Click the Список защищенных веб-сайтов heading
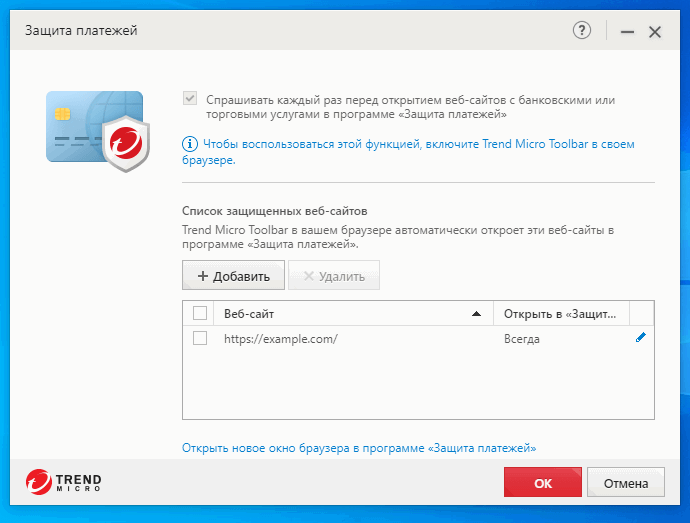 tap(275, 211)
